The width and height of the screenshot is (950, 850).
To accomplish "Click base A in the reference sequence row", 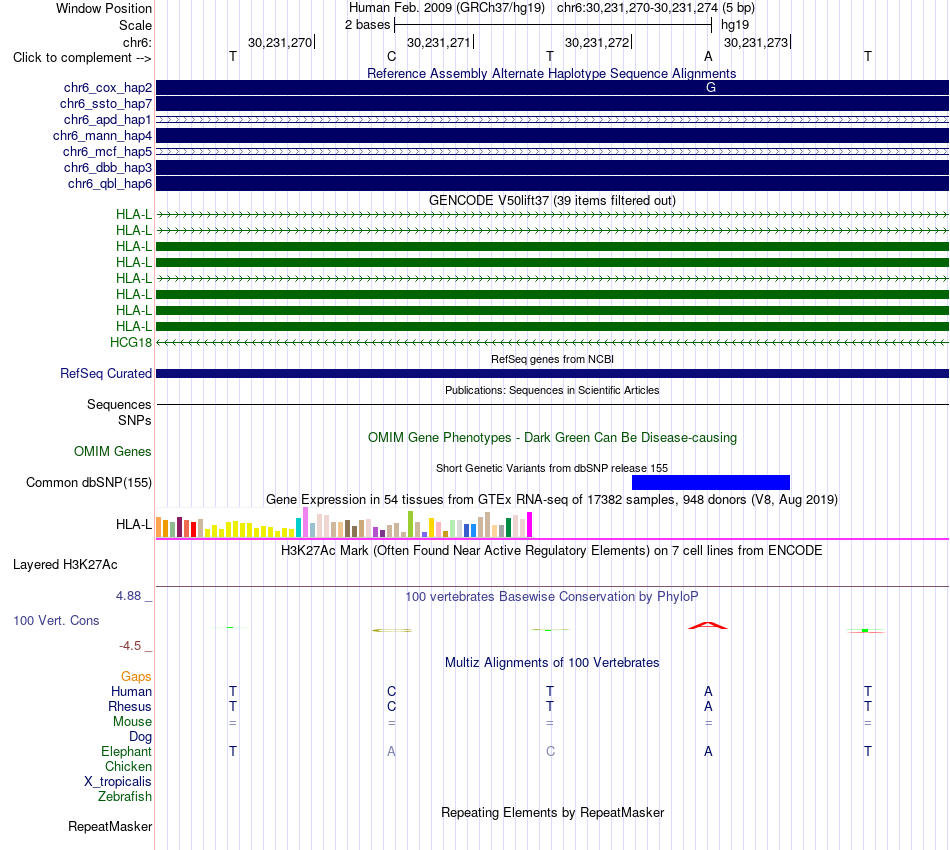I will click(x=708, y=56).
